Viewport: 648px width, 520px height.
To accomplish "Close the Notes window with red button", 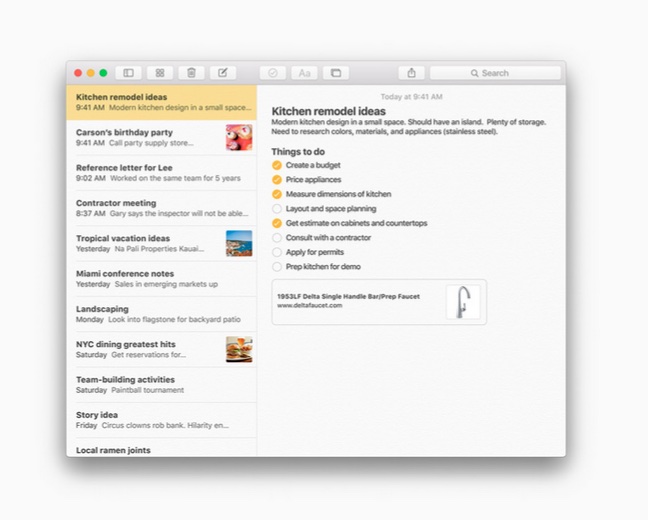I will (x=78, y=73).
